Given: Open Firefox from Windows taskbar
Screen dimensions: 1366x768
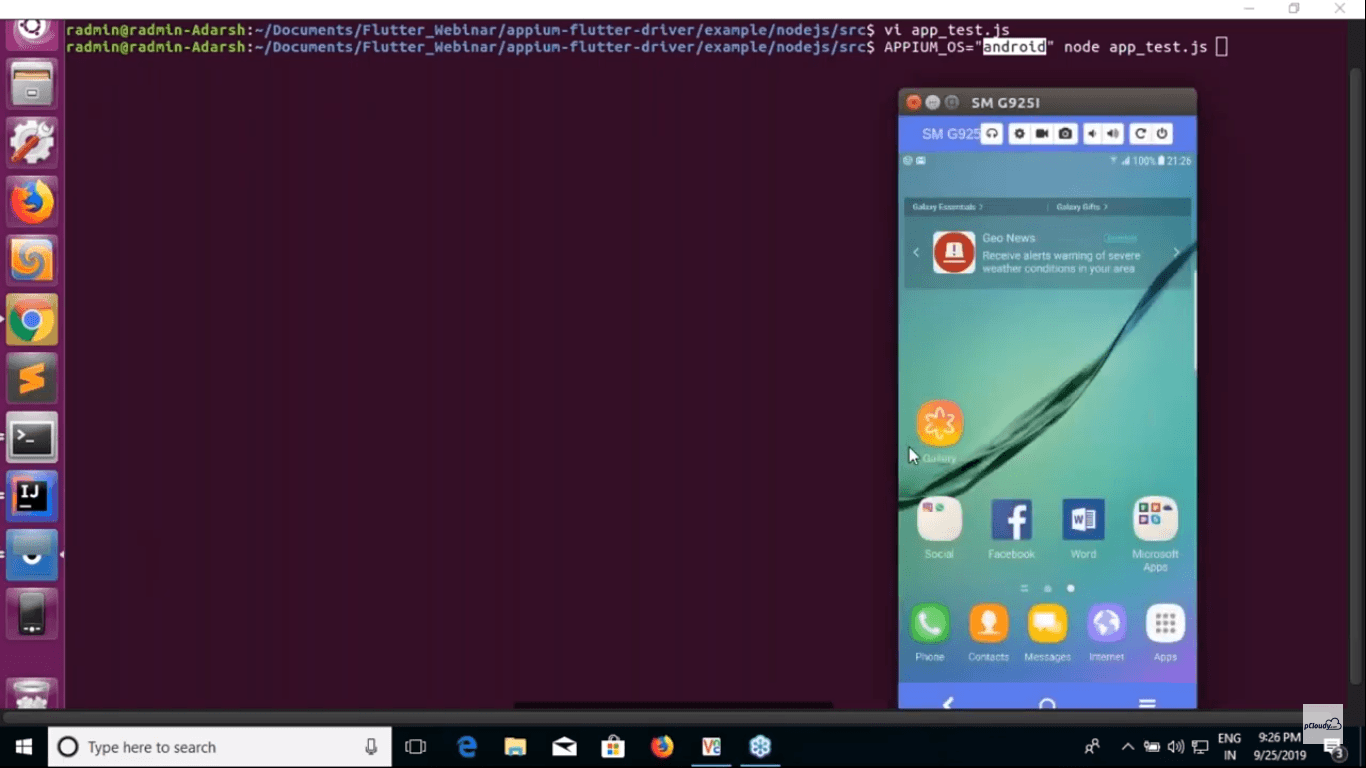Looking at the screenshot, I should point(662,747).
